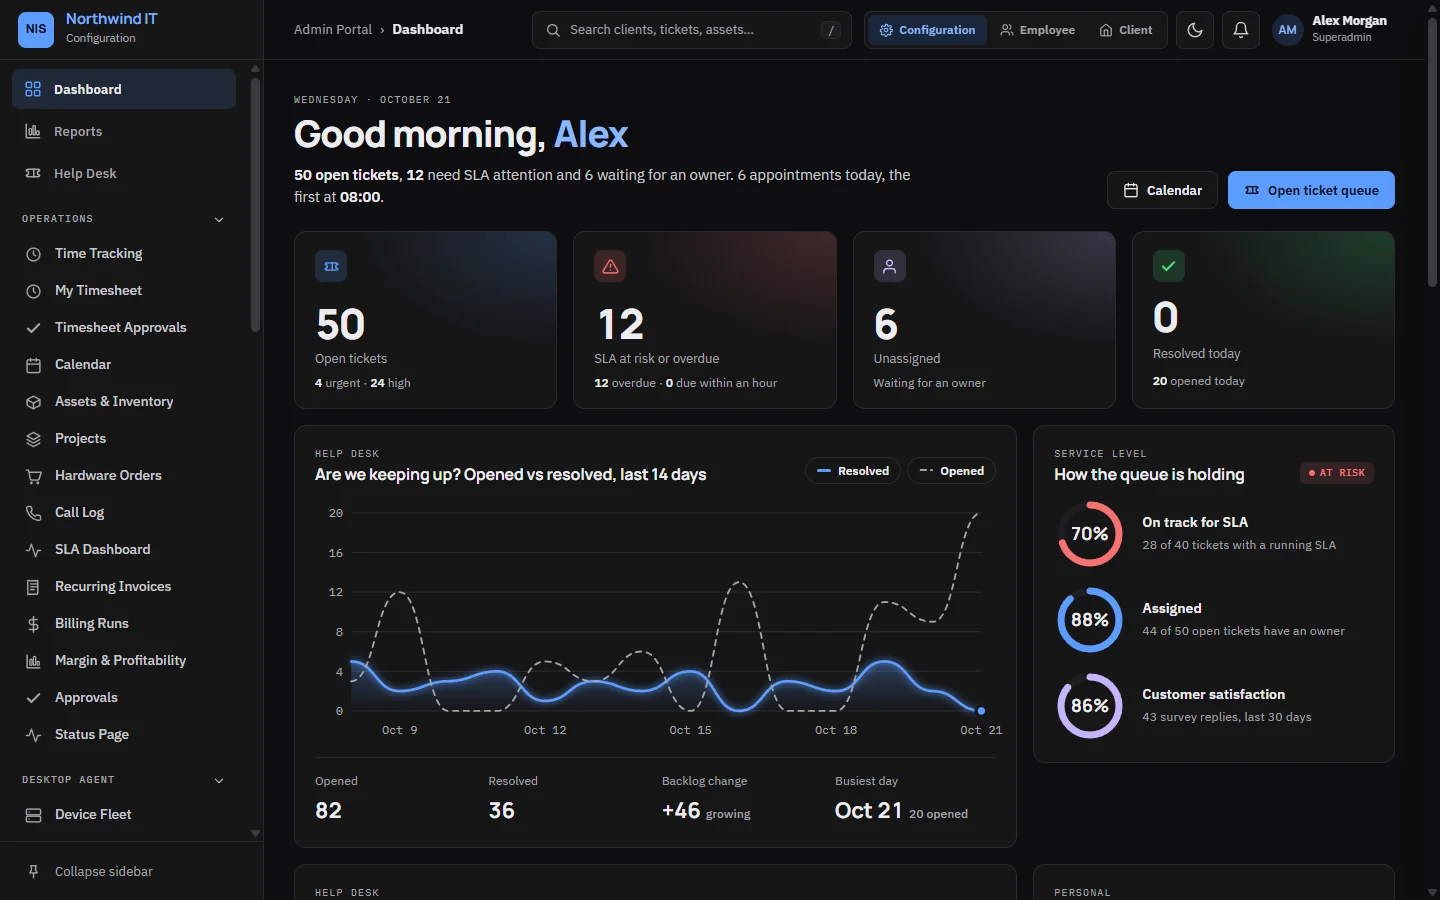1440x900 pixels.
Task: Click the NIS logo badge
Action: point(36,29)
